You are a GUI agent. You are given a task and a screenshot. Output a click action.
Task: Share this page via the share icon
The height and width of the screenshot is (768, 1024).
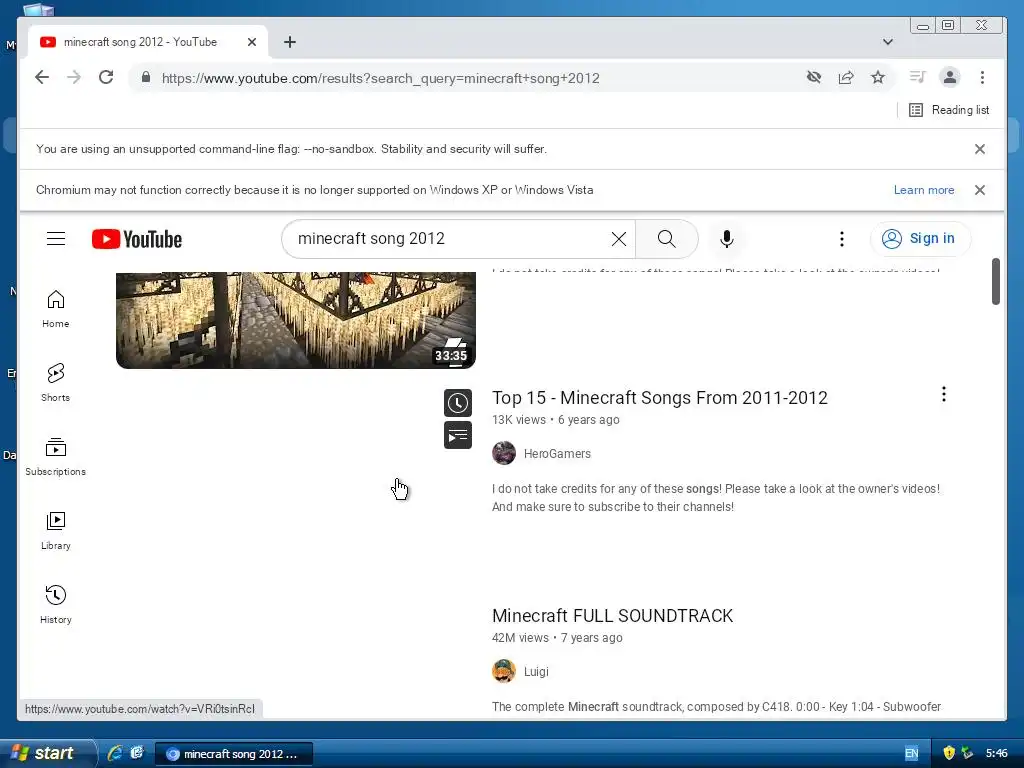846,78
